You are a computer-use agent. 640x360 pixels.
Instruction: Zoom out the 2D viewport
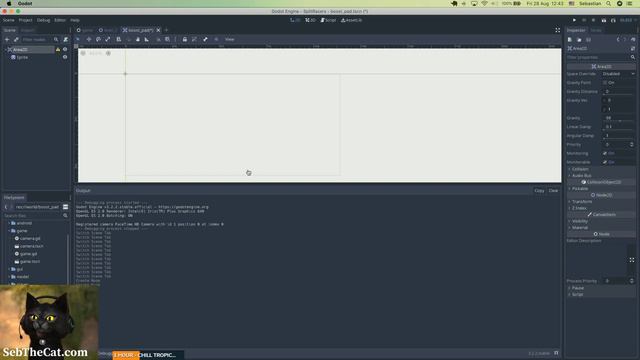coord(83,53)
